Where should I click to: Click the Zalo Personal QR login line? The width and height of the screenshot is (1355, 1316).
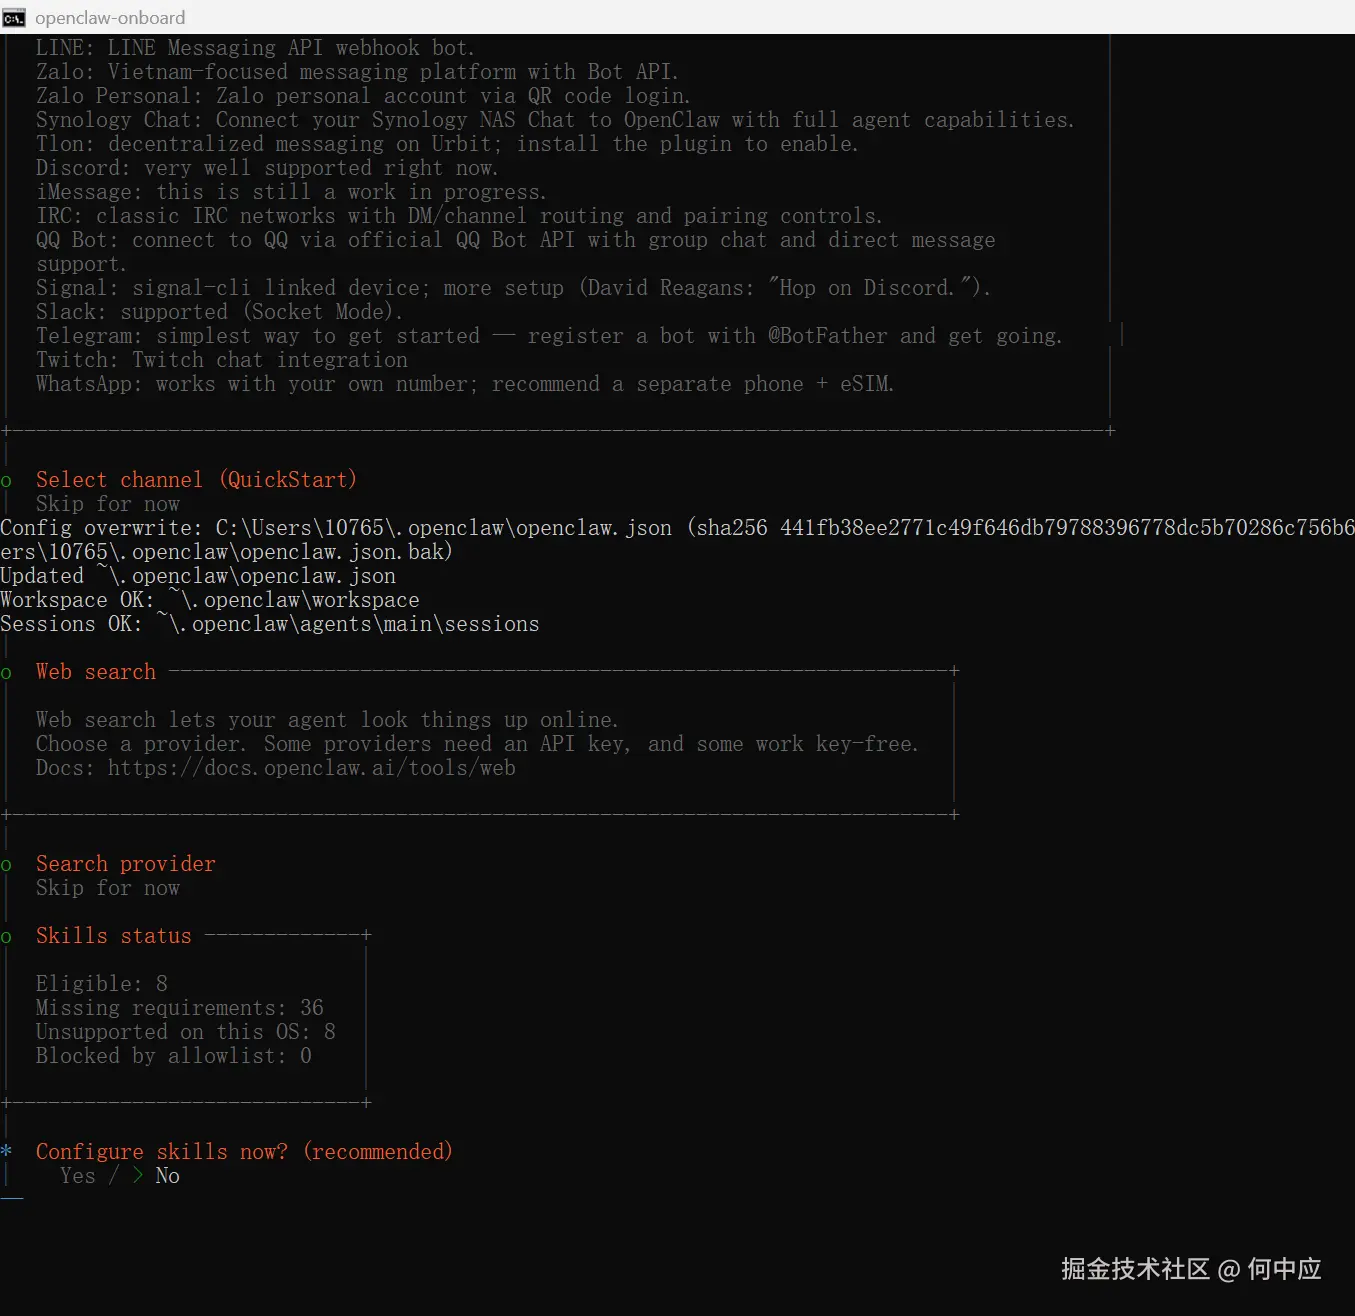click(363, 96)
